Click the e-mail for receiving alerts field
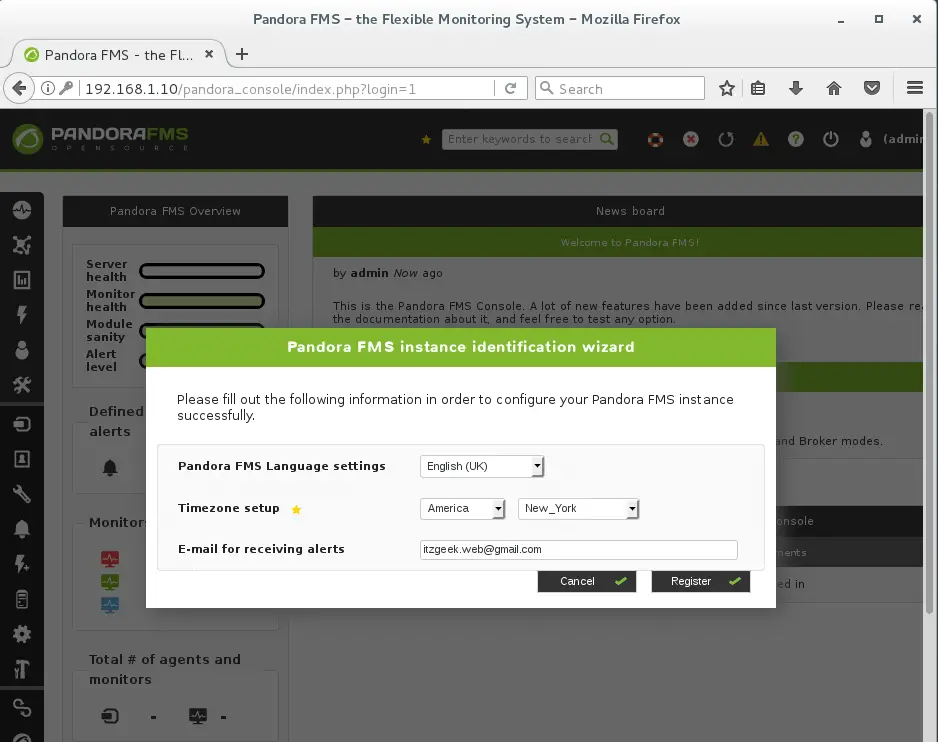Screen dimensions: 938x742 coord(578,549)
